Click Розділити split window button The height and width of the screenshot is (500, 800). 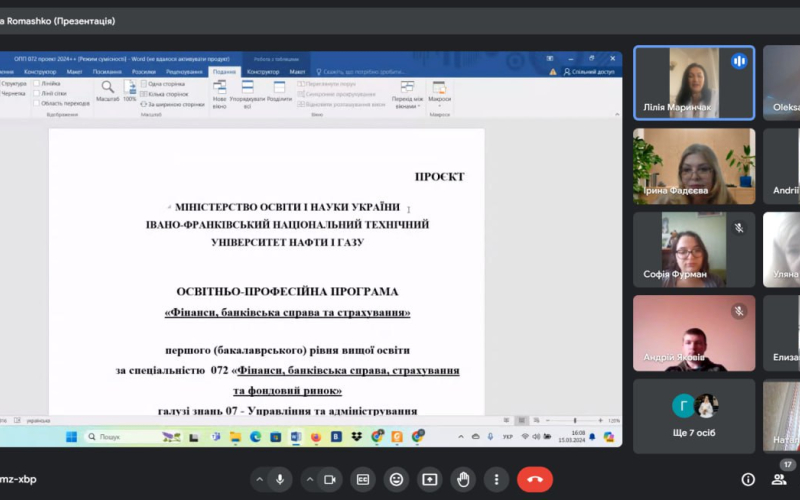point(279,92)
